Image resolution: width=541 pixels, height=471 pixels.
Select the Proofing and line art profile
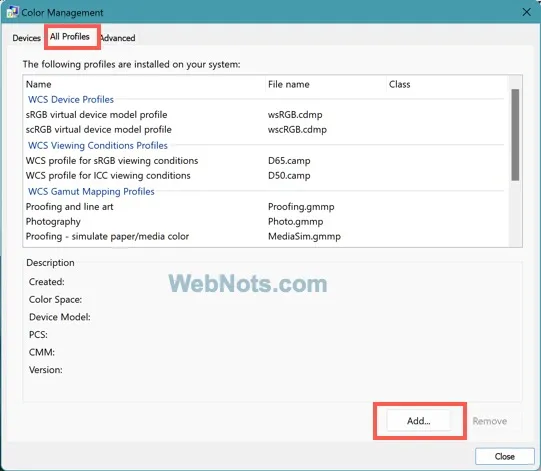pyautogui.click(x=266, y=207)
